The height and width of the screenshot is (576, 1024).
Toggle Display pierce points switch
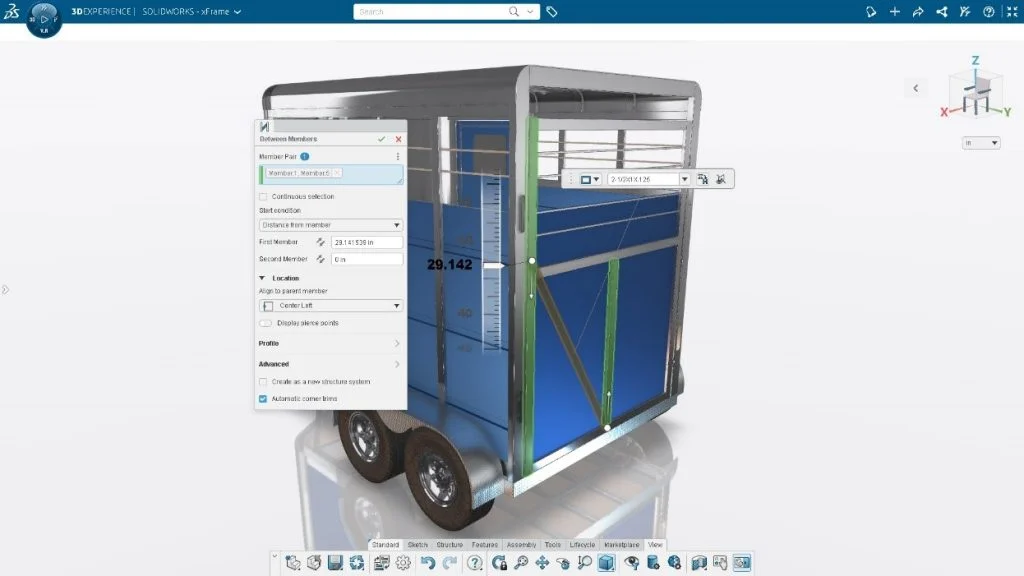[266, 323]
